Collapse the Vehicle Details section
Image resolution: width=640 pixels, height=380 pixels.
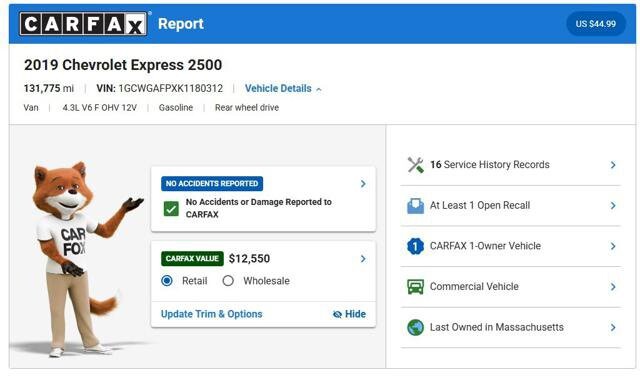283,89
